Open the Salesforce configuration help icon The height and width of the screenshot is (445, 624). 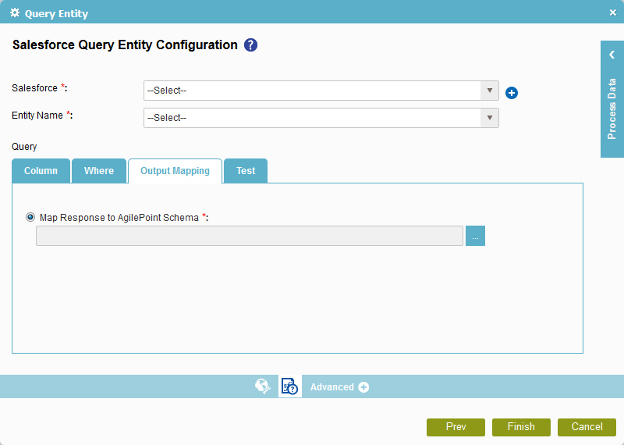point(250,45)
